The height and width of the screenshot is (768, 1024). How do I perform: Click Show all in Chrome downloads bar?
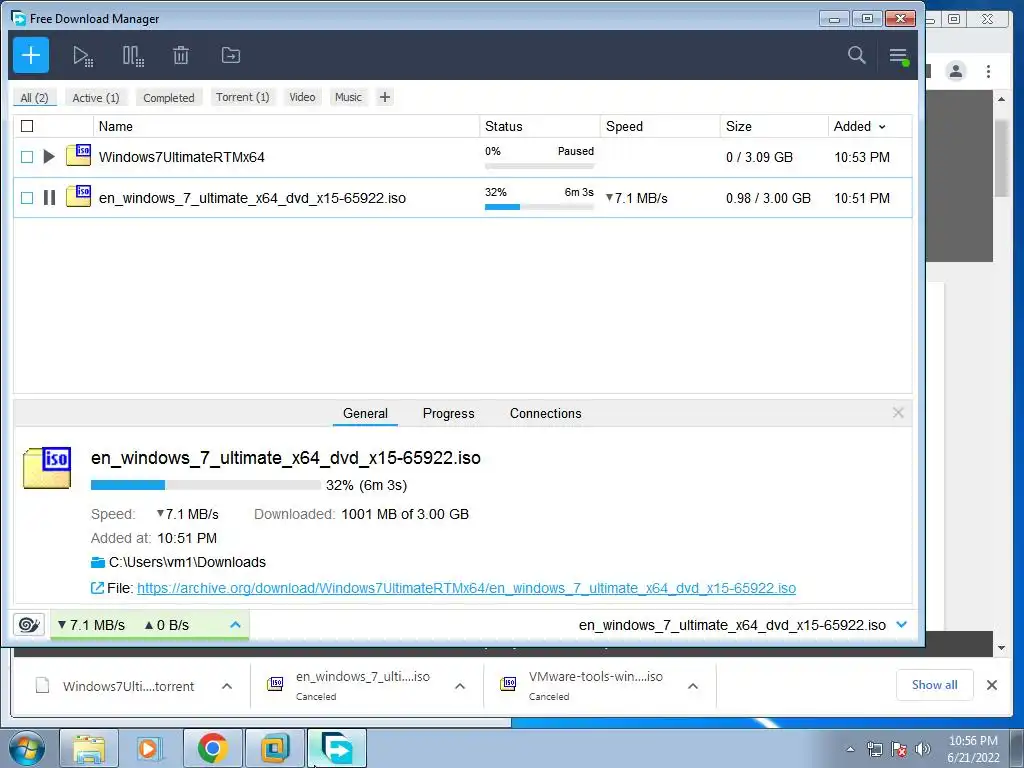(935, 684)
